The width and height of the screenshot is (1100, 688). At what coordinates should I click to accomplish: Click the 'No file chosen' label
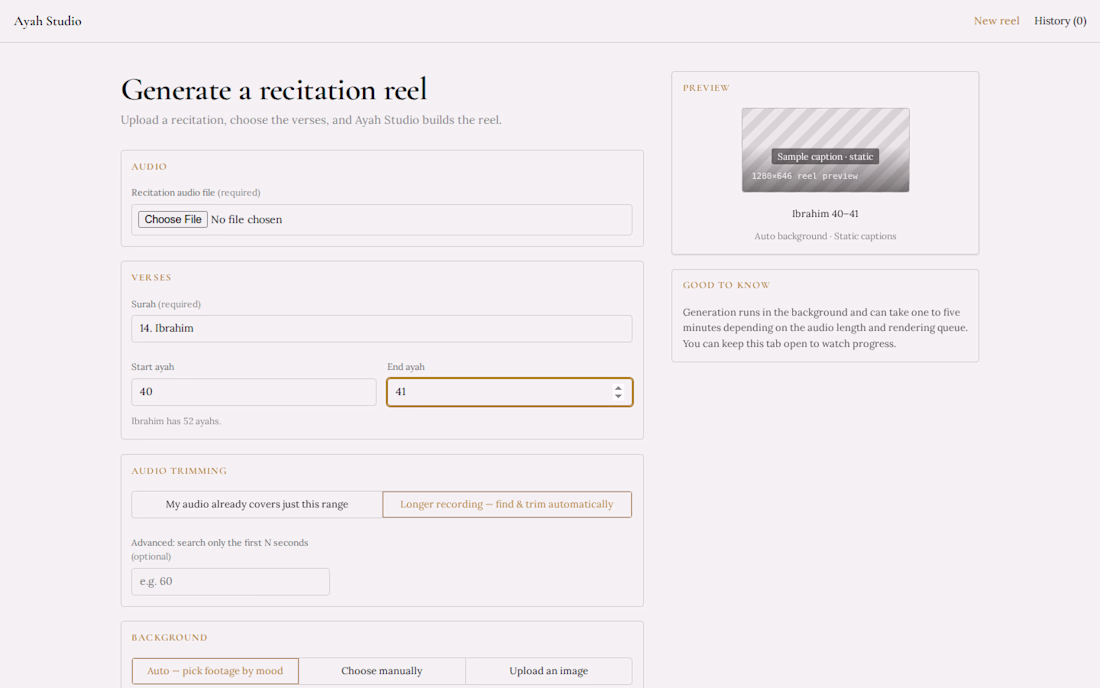tap(246, 220)
